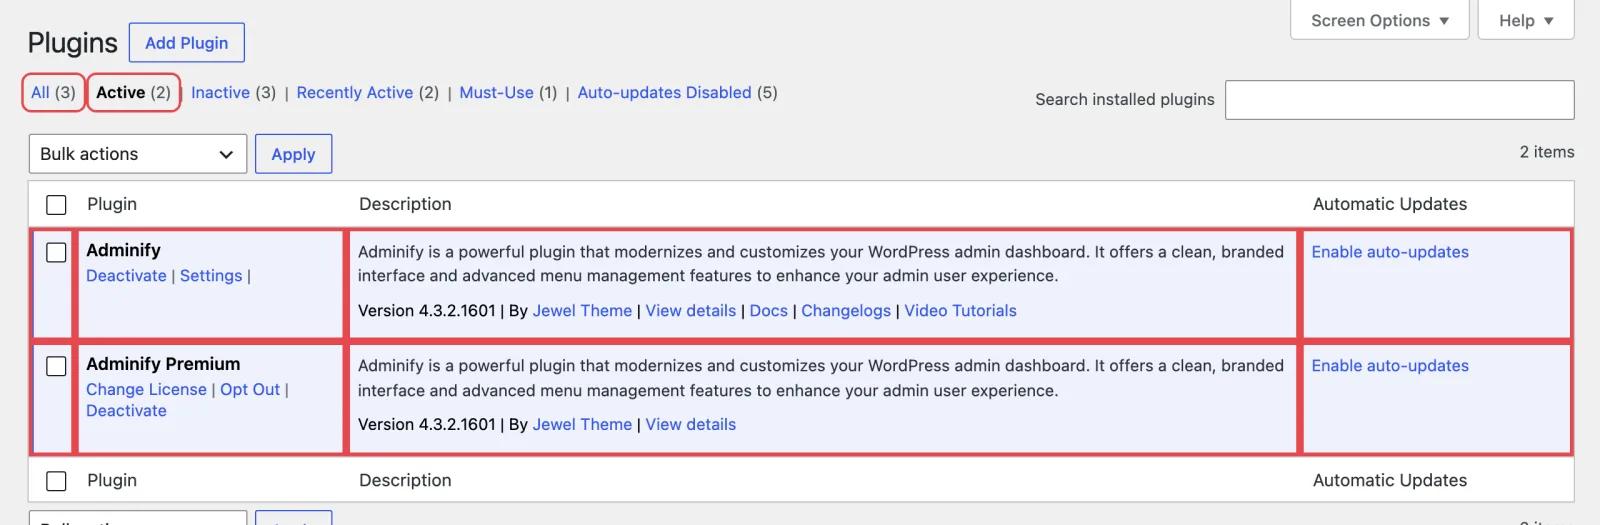Open Adminify Settings link
This screenshot has width=1600, height=525.
pyautogui.click(x=211, y=276)
